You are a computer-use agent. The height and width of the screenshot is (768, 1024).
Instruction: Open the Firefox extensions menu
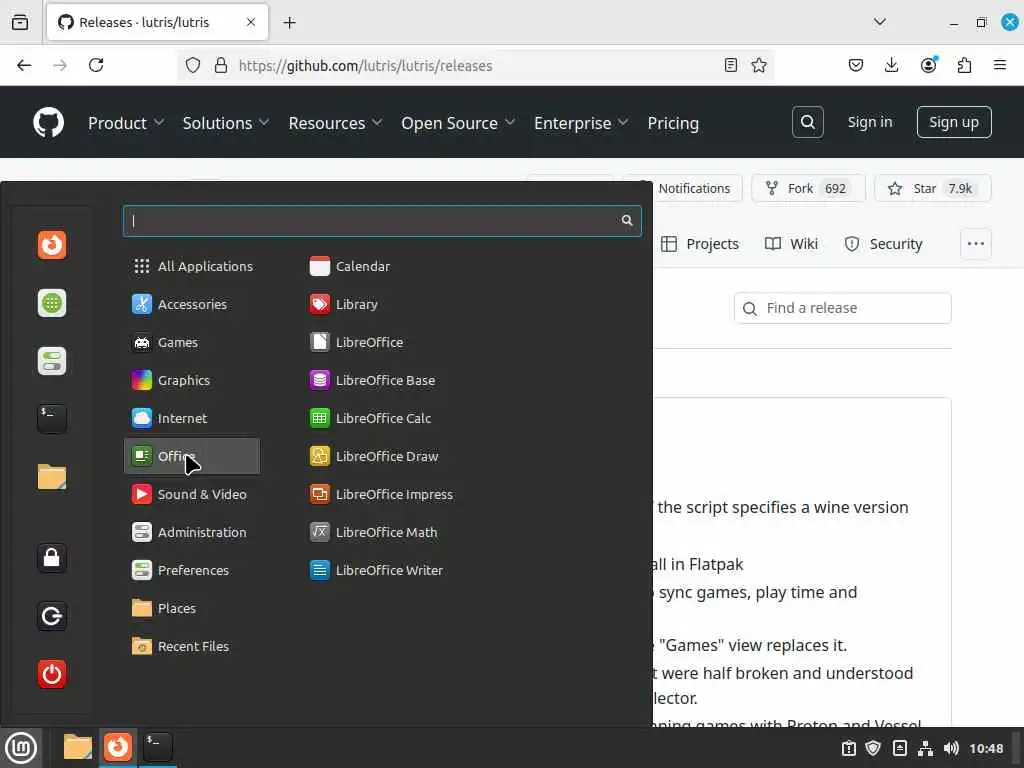click(965, 65)
